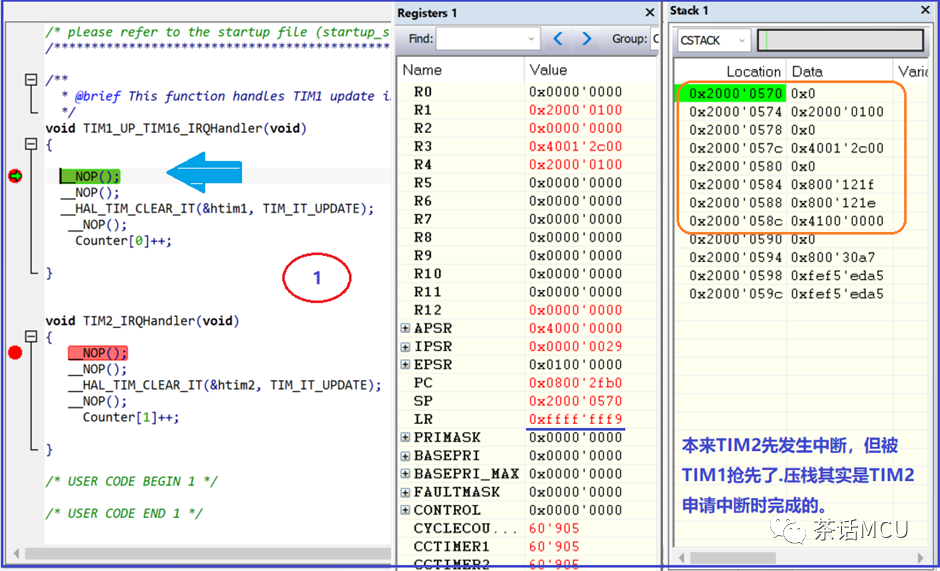Image resolution: width=940 pixels, height=571 pixels.
Task: Click the Value column header in Registers
Action: coord(590,70)
